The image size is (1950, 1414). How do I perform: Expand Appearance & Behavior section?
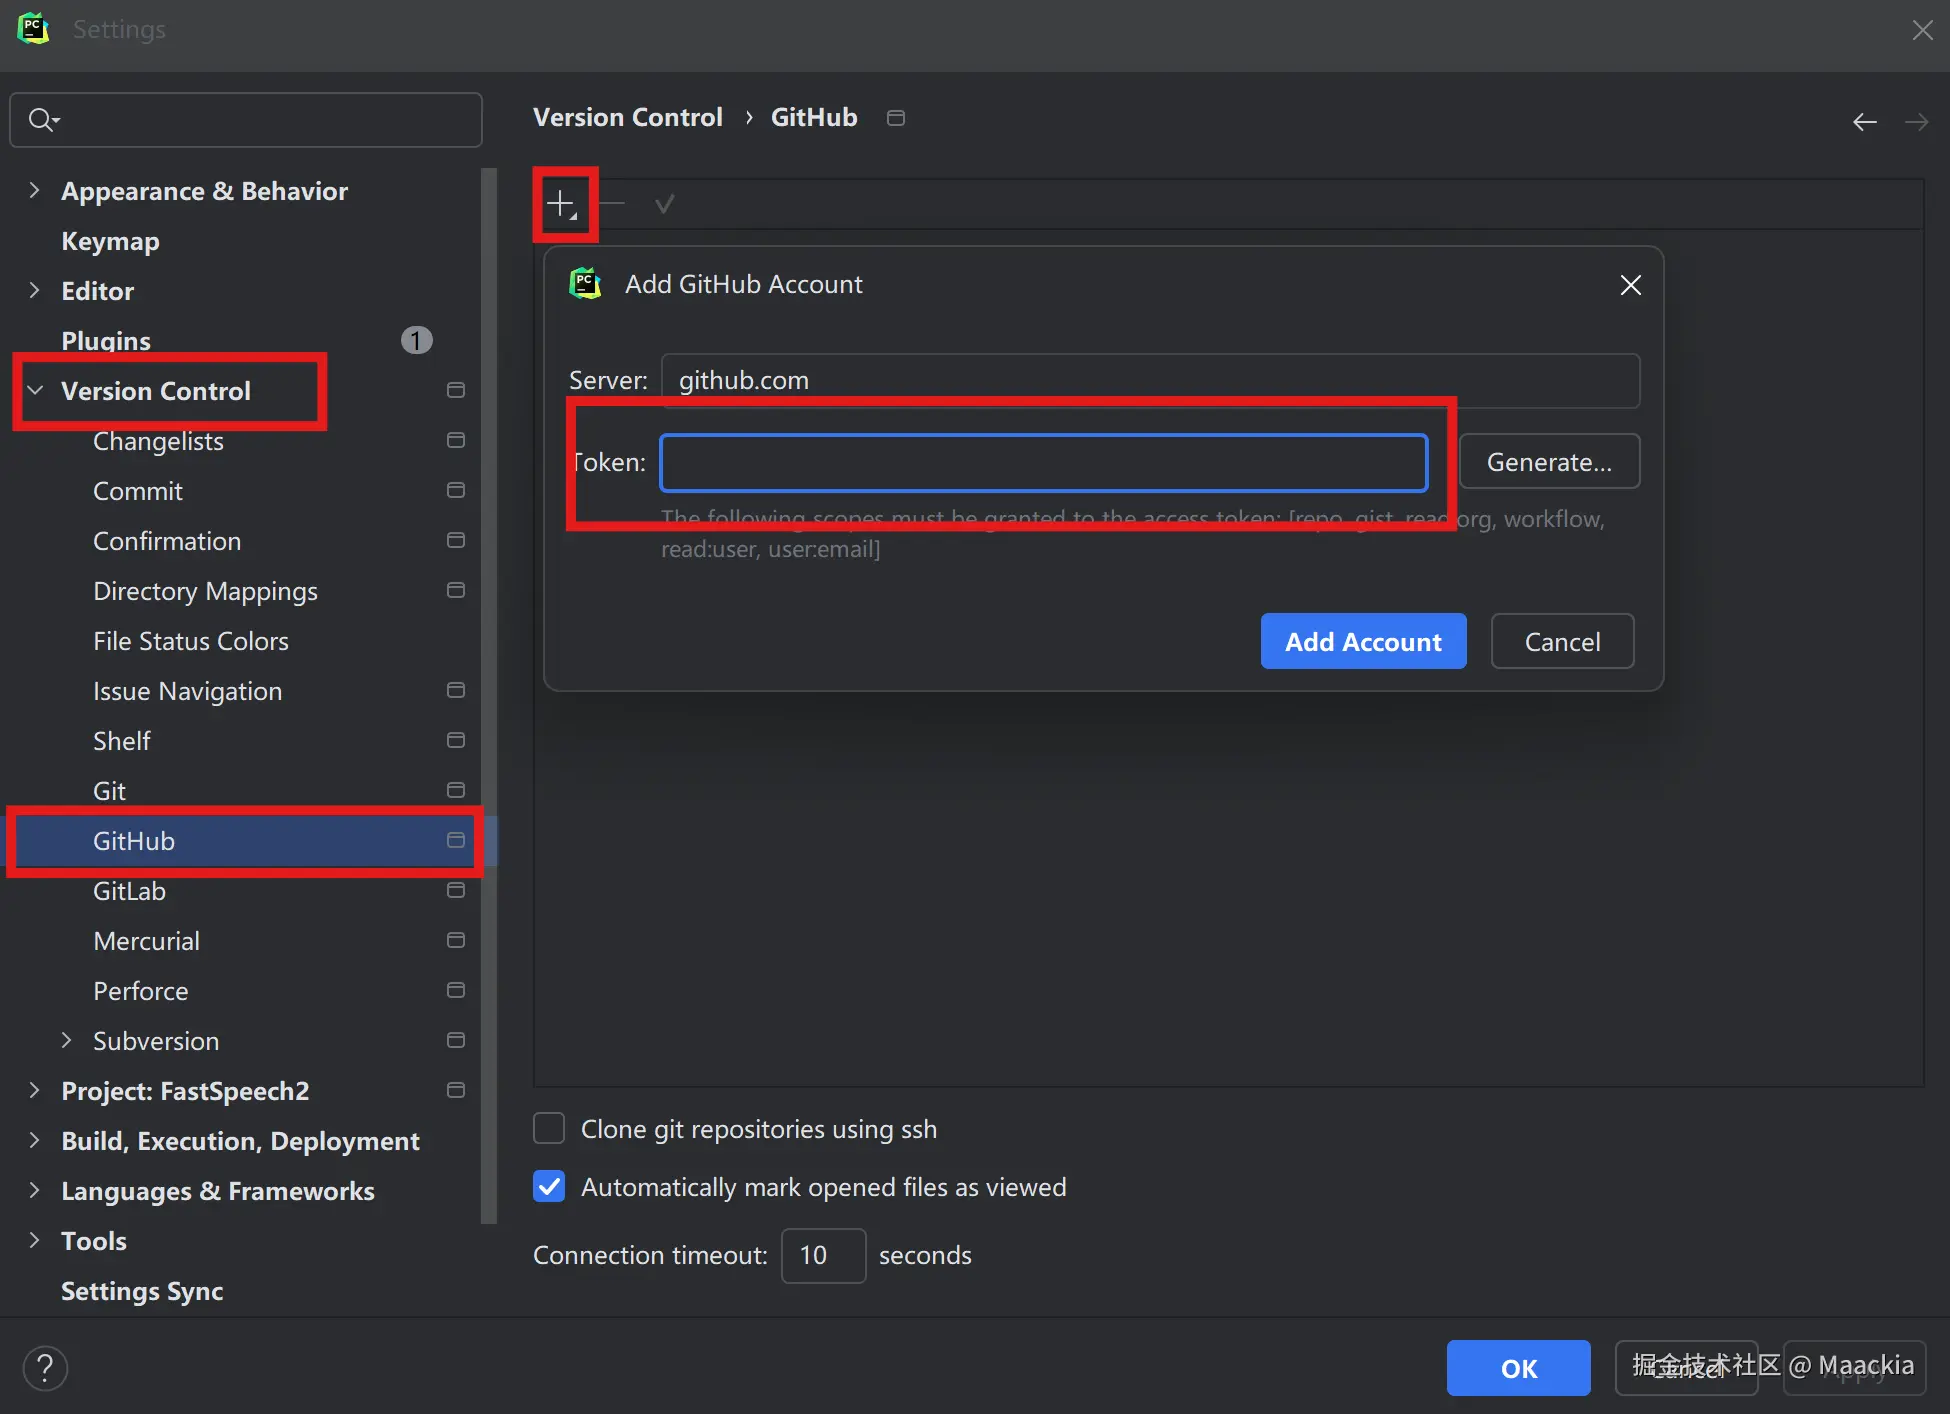pos(35,190)
